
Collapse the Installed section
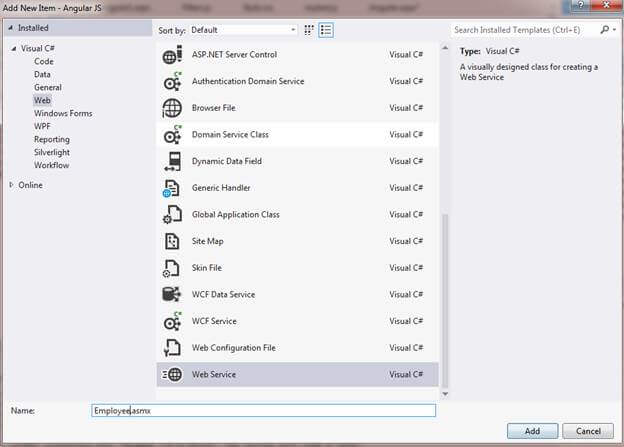10,28
